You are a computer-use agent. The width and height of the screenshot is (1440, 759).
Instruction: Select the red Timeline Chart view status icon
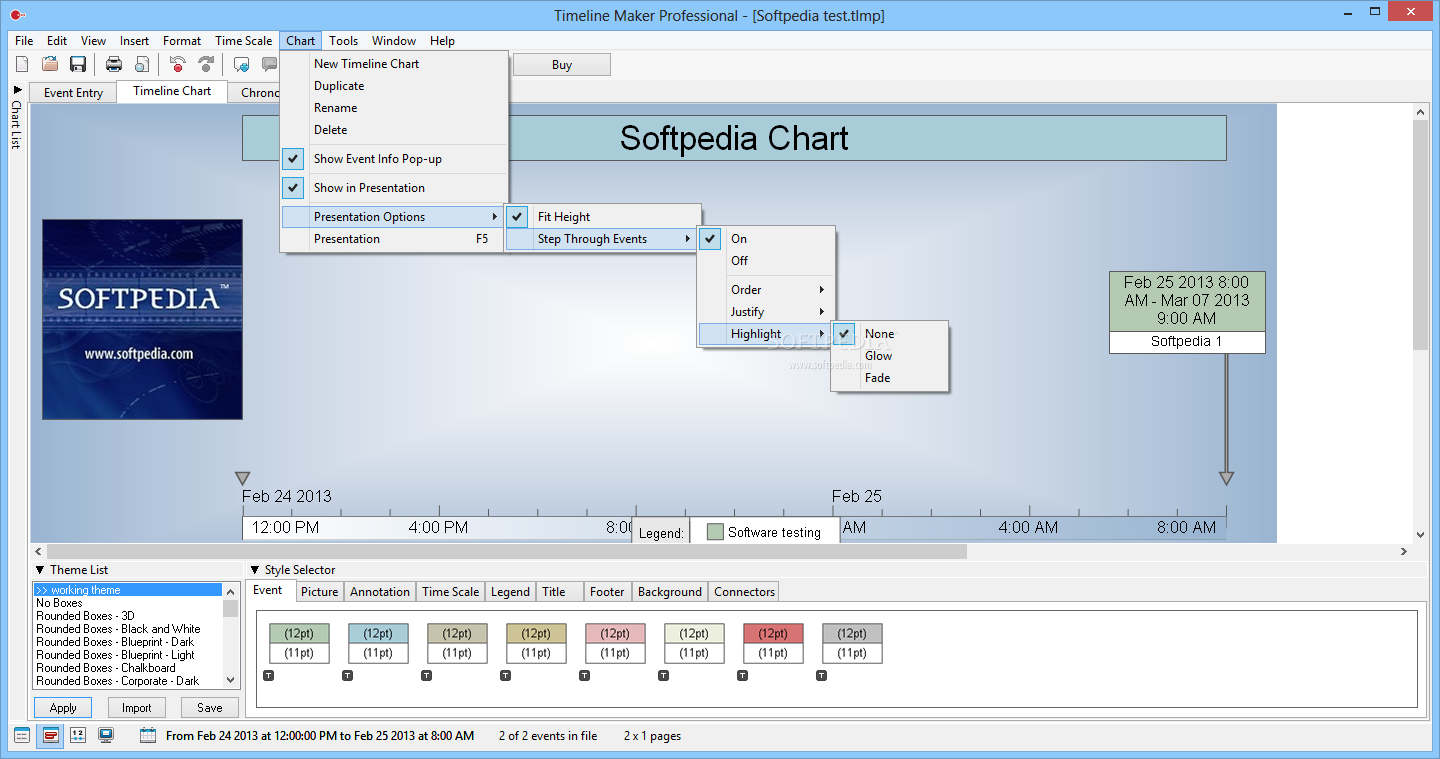click(x=50, y=736)
